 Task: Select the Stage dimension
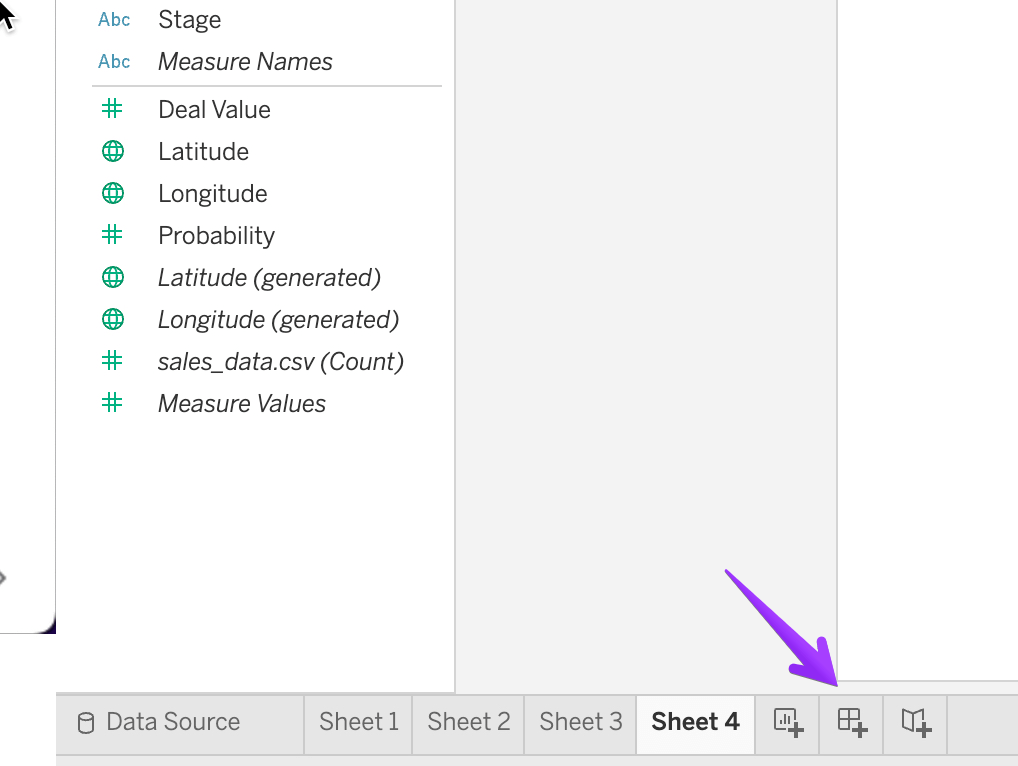[x=189, y=19]
